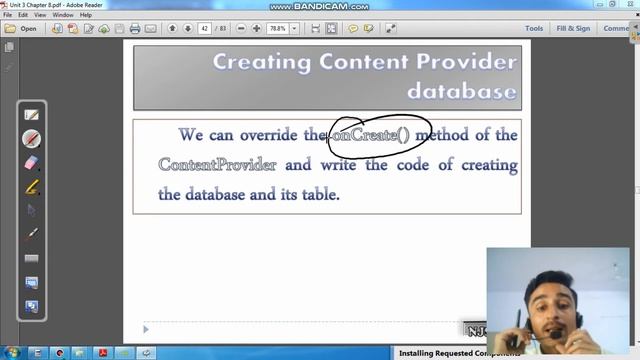Click the gray keyboard tool icon

click(x=31, y=258)
